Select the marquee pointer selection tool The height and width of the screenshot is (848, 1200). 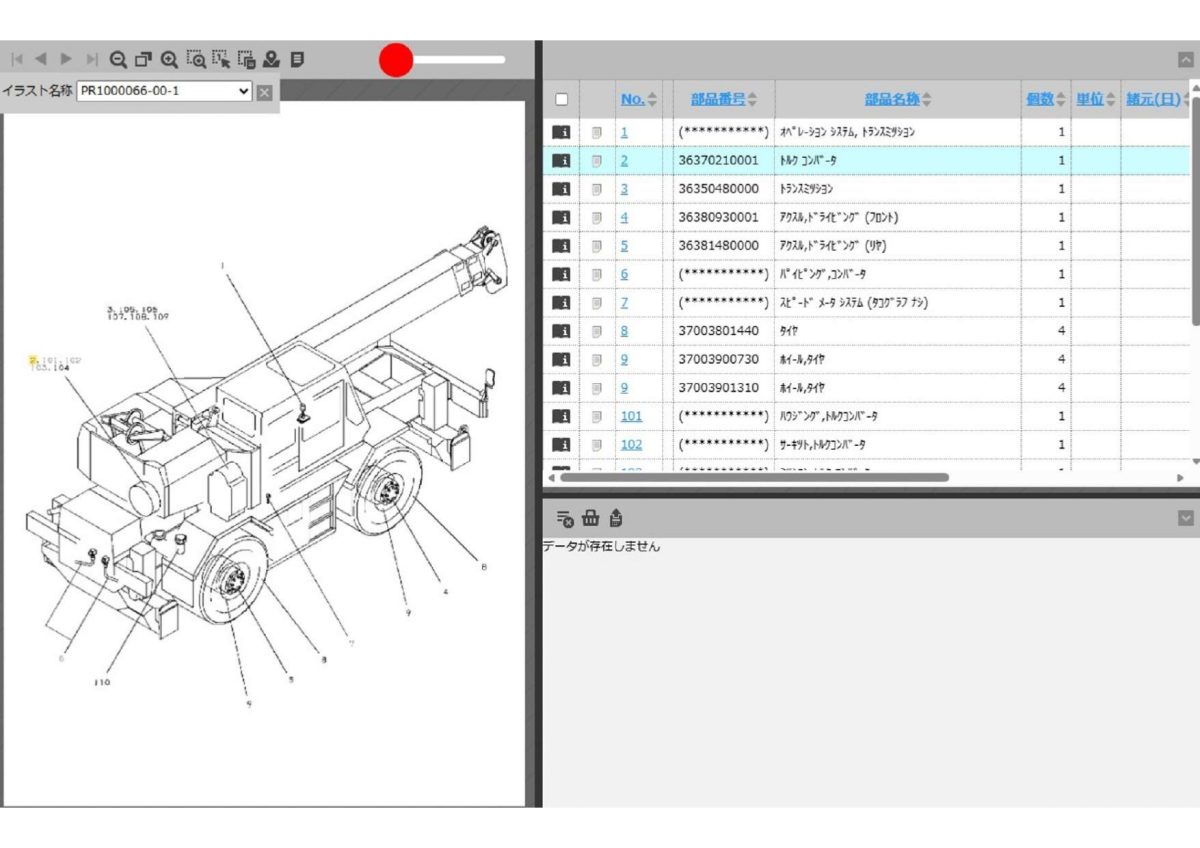[x=221, y=59]
